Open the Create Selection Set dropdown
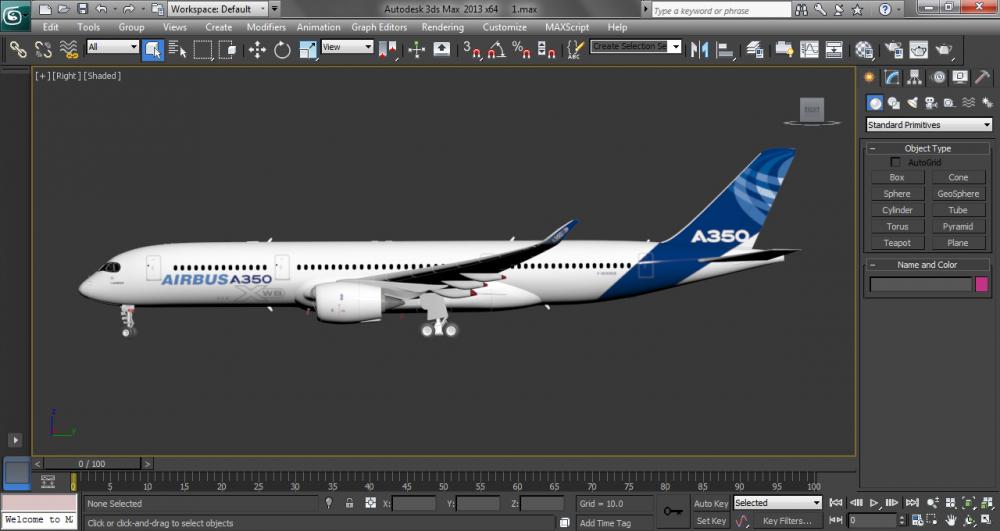The height and width of the screenshot is (531, 1000). click(x=636, y=47)
